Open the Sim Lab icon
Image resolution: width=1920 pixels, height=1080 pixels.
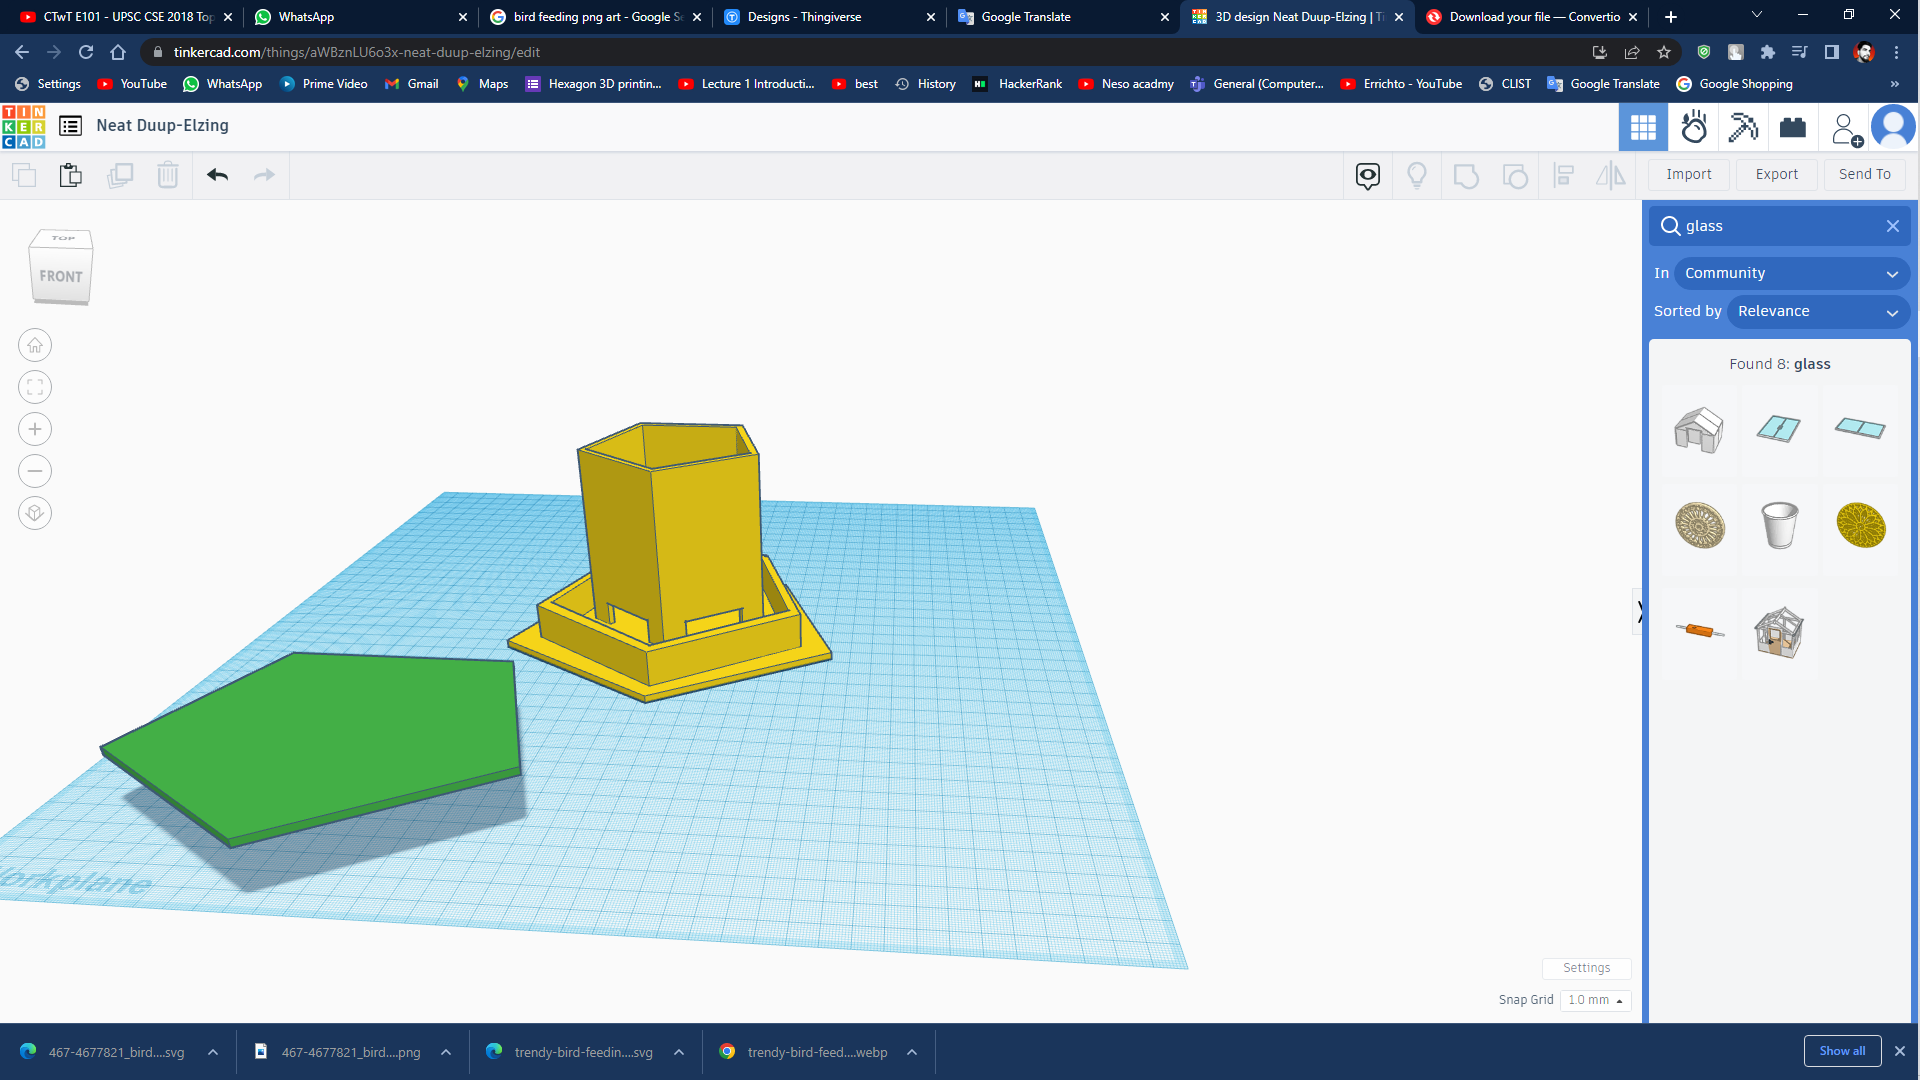(x=1694, y=127)
